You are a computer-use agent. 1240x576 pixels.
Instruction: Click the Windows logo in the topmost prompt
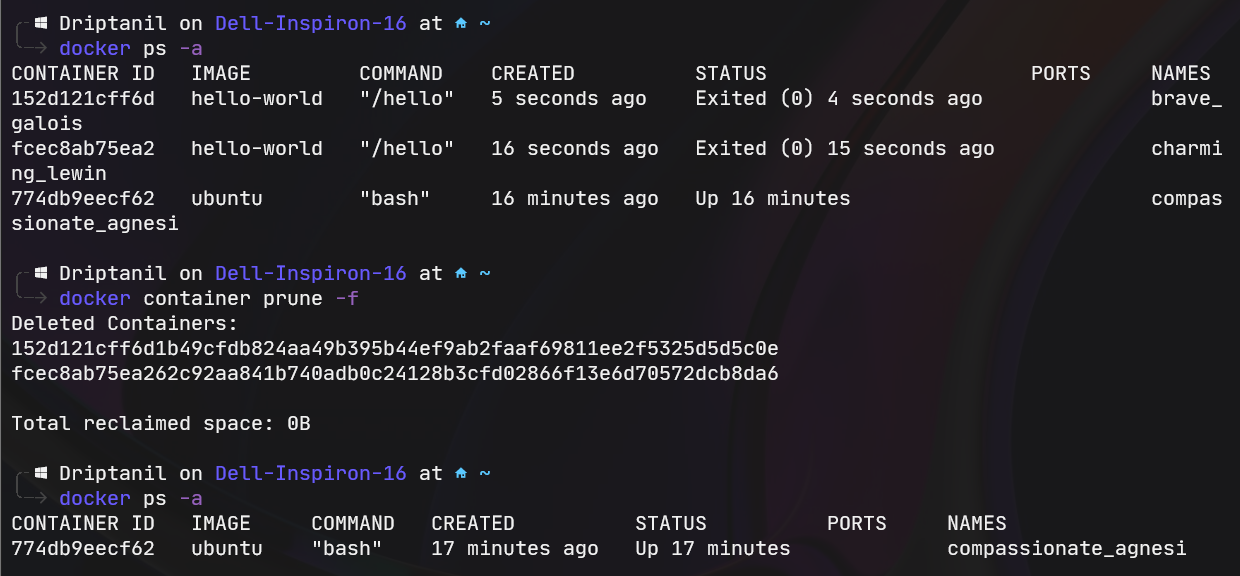(x=40, y=23)
